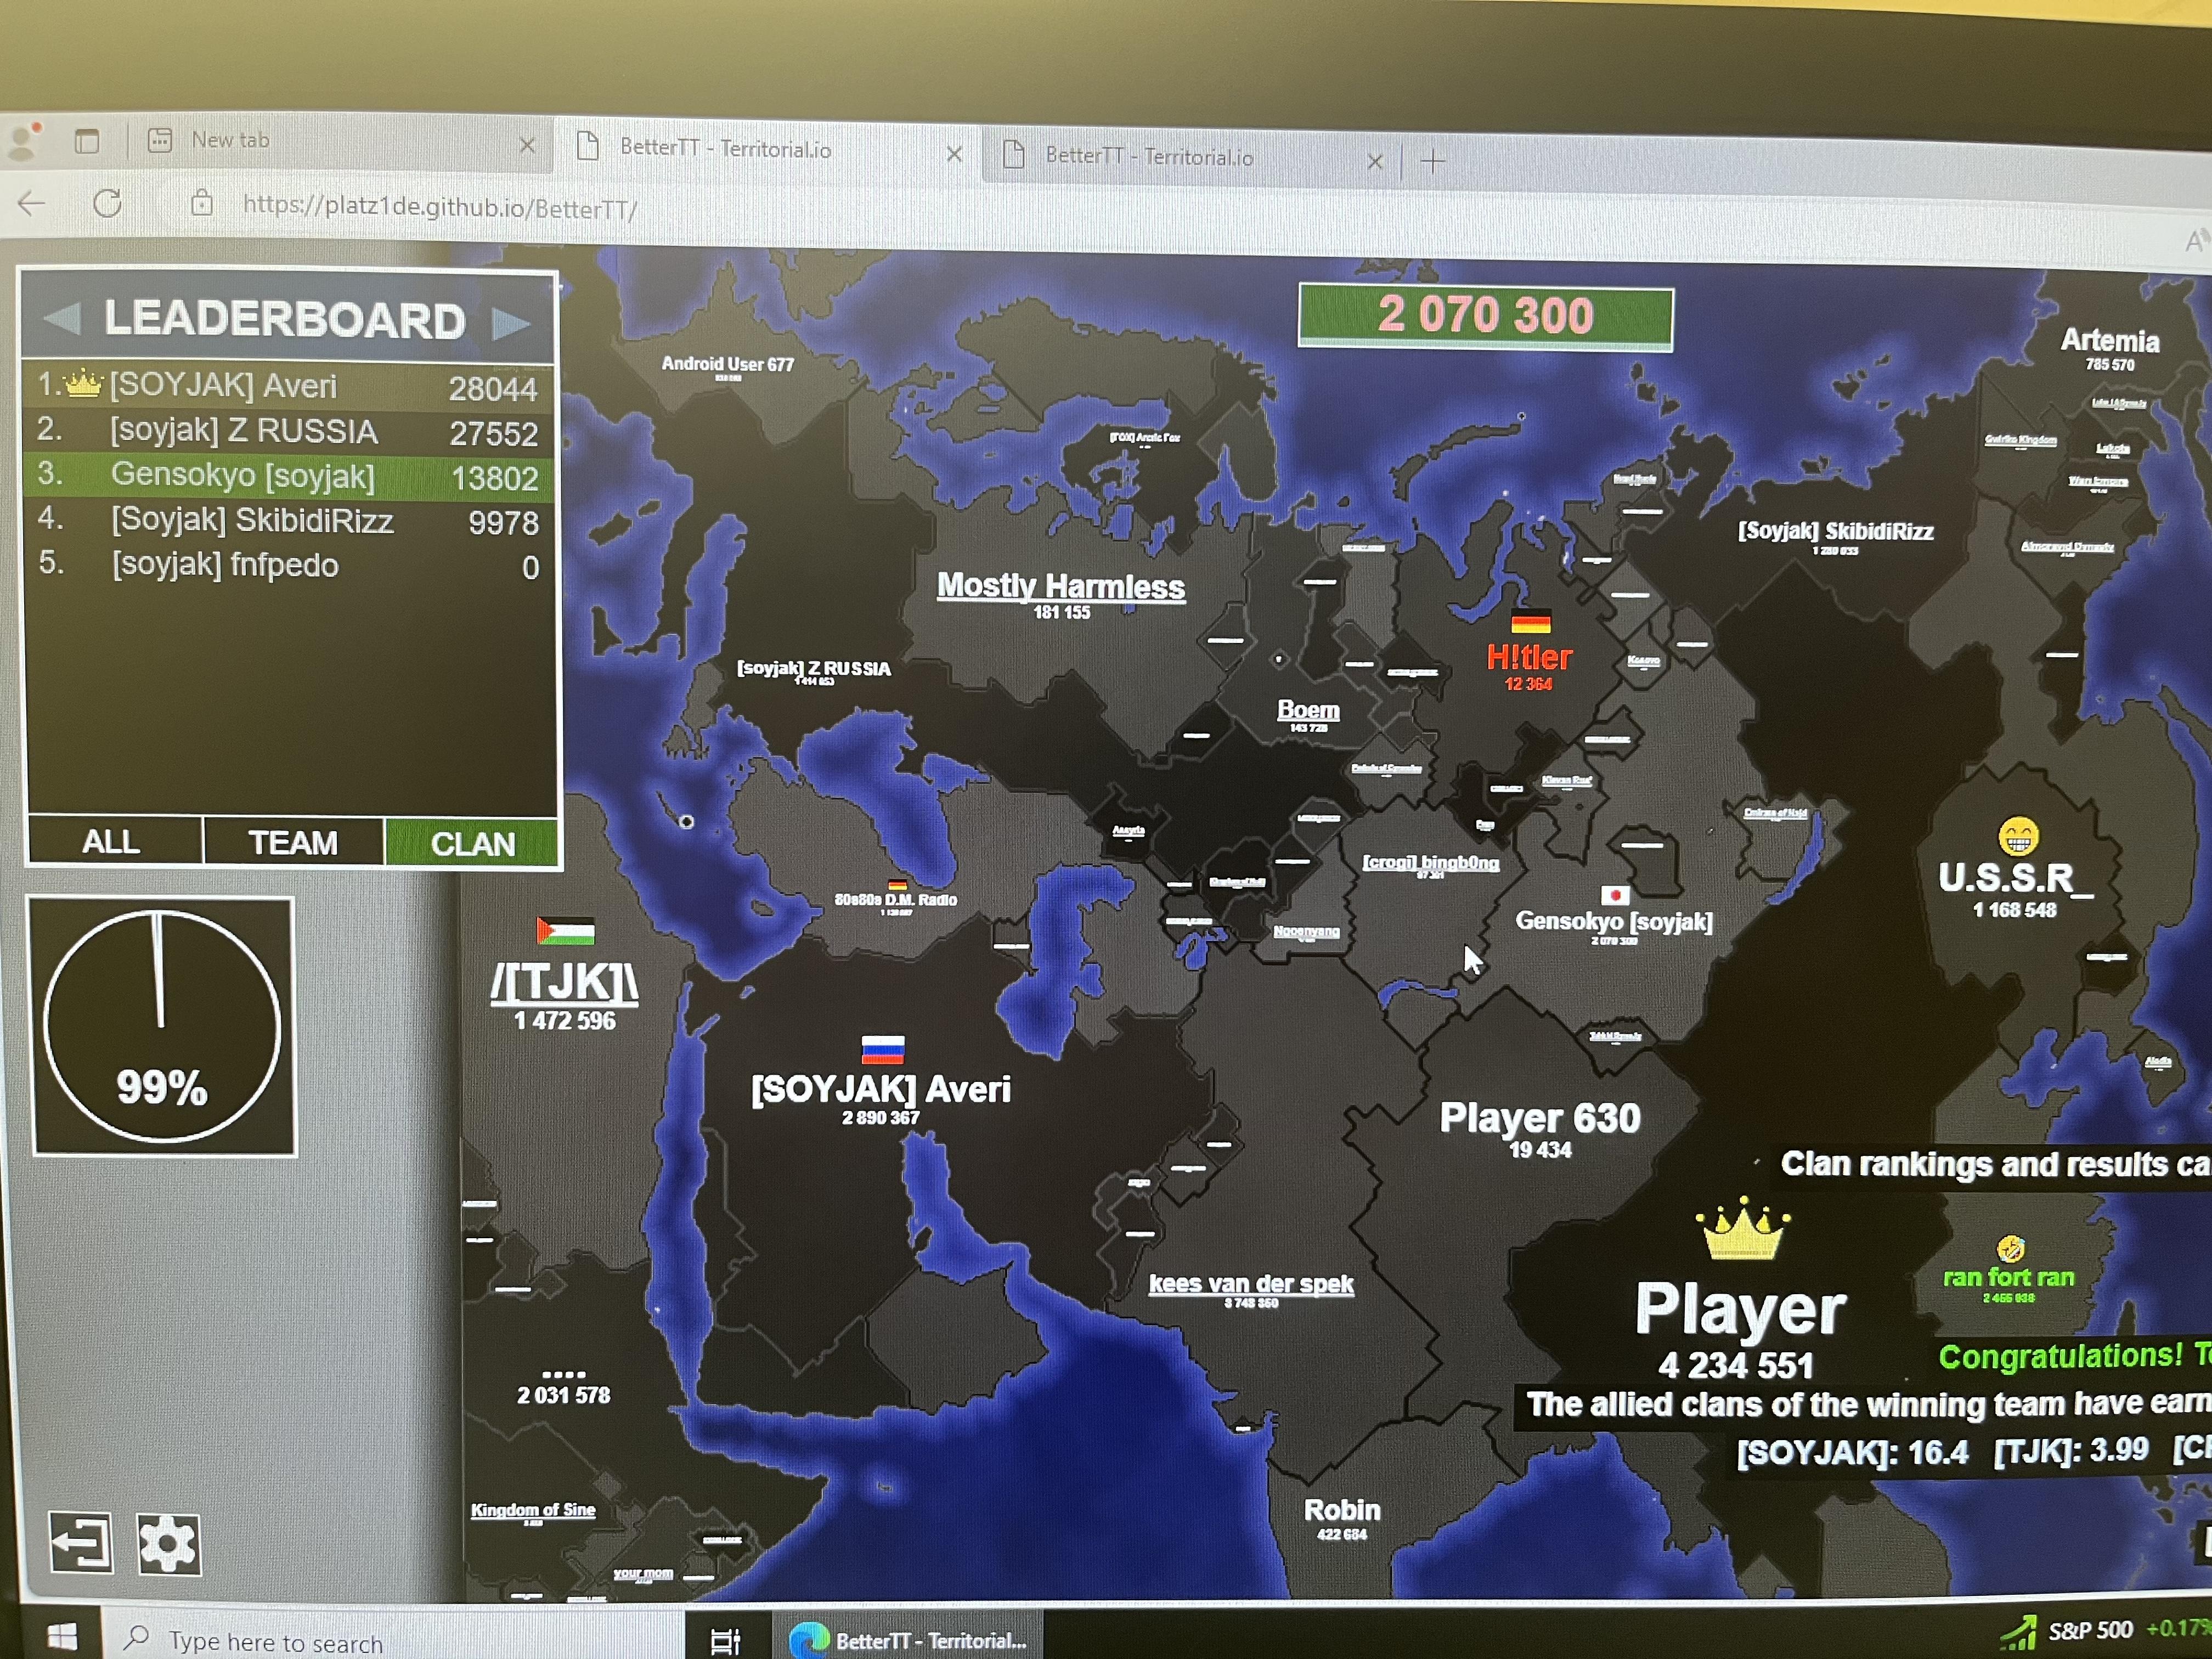
Task: Open a new browser tab
Action: 1432,161
